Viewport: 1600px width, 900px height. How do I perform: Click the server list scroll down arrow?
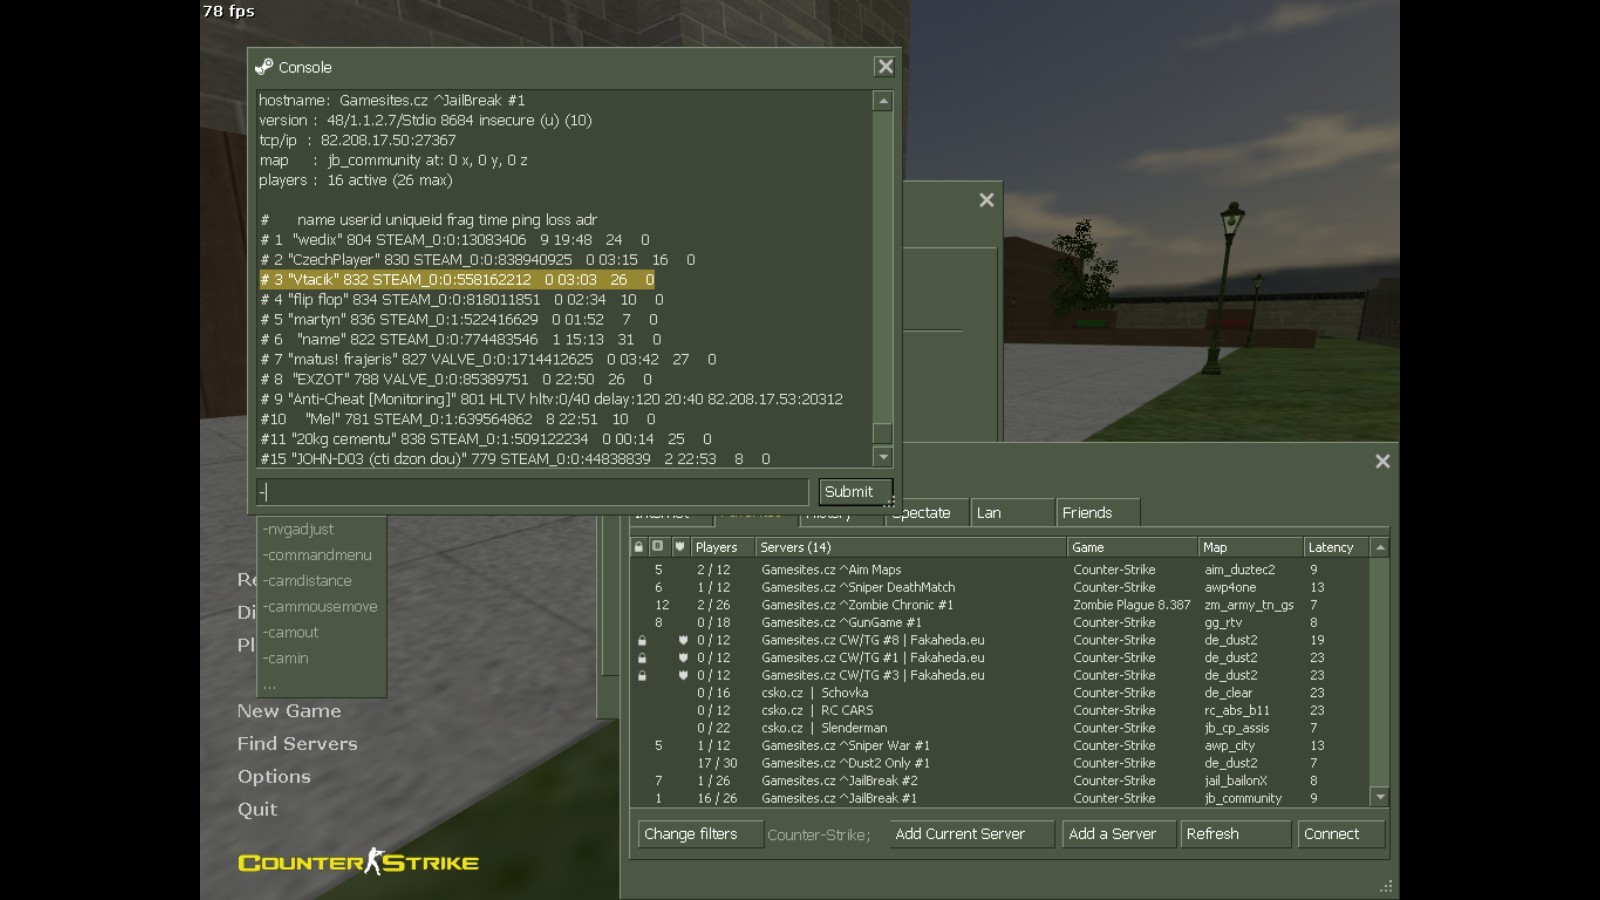pos(1380,797)
